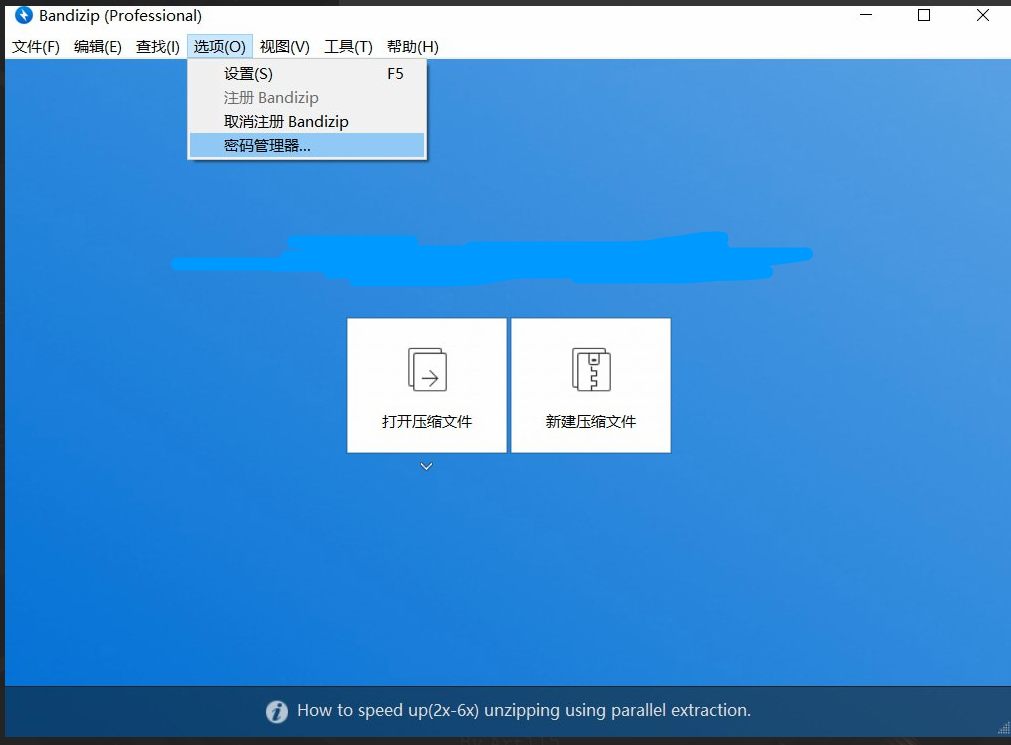
Task: Click the info icon in bottom banner
Action: pyautogui.click(x=277, y=711)
